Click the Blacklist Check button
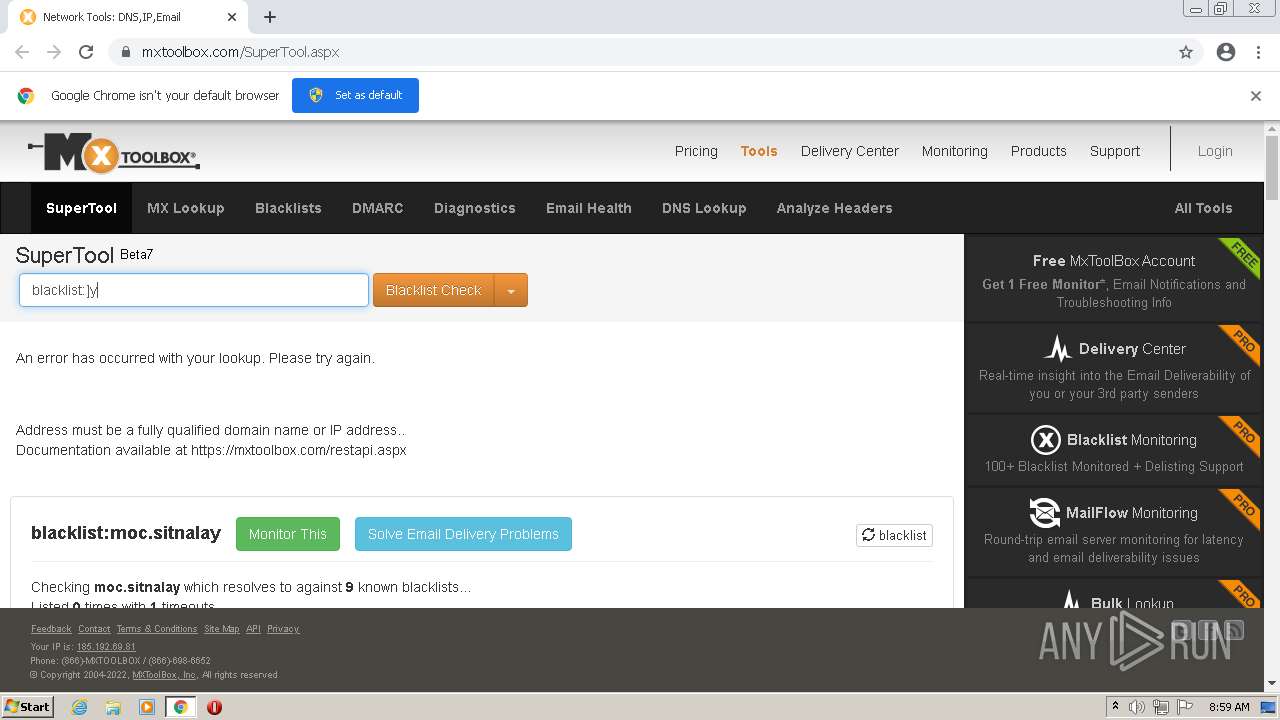 (x=434, y=290)
